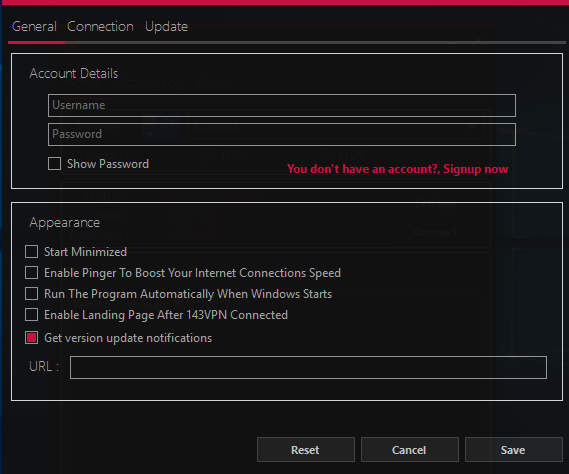
Task: Open the Update tab
Action: click(166, 26)
